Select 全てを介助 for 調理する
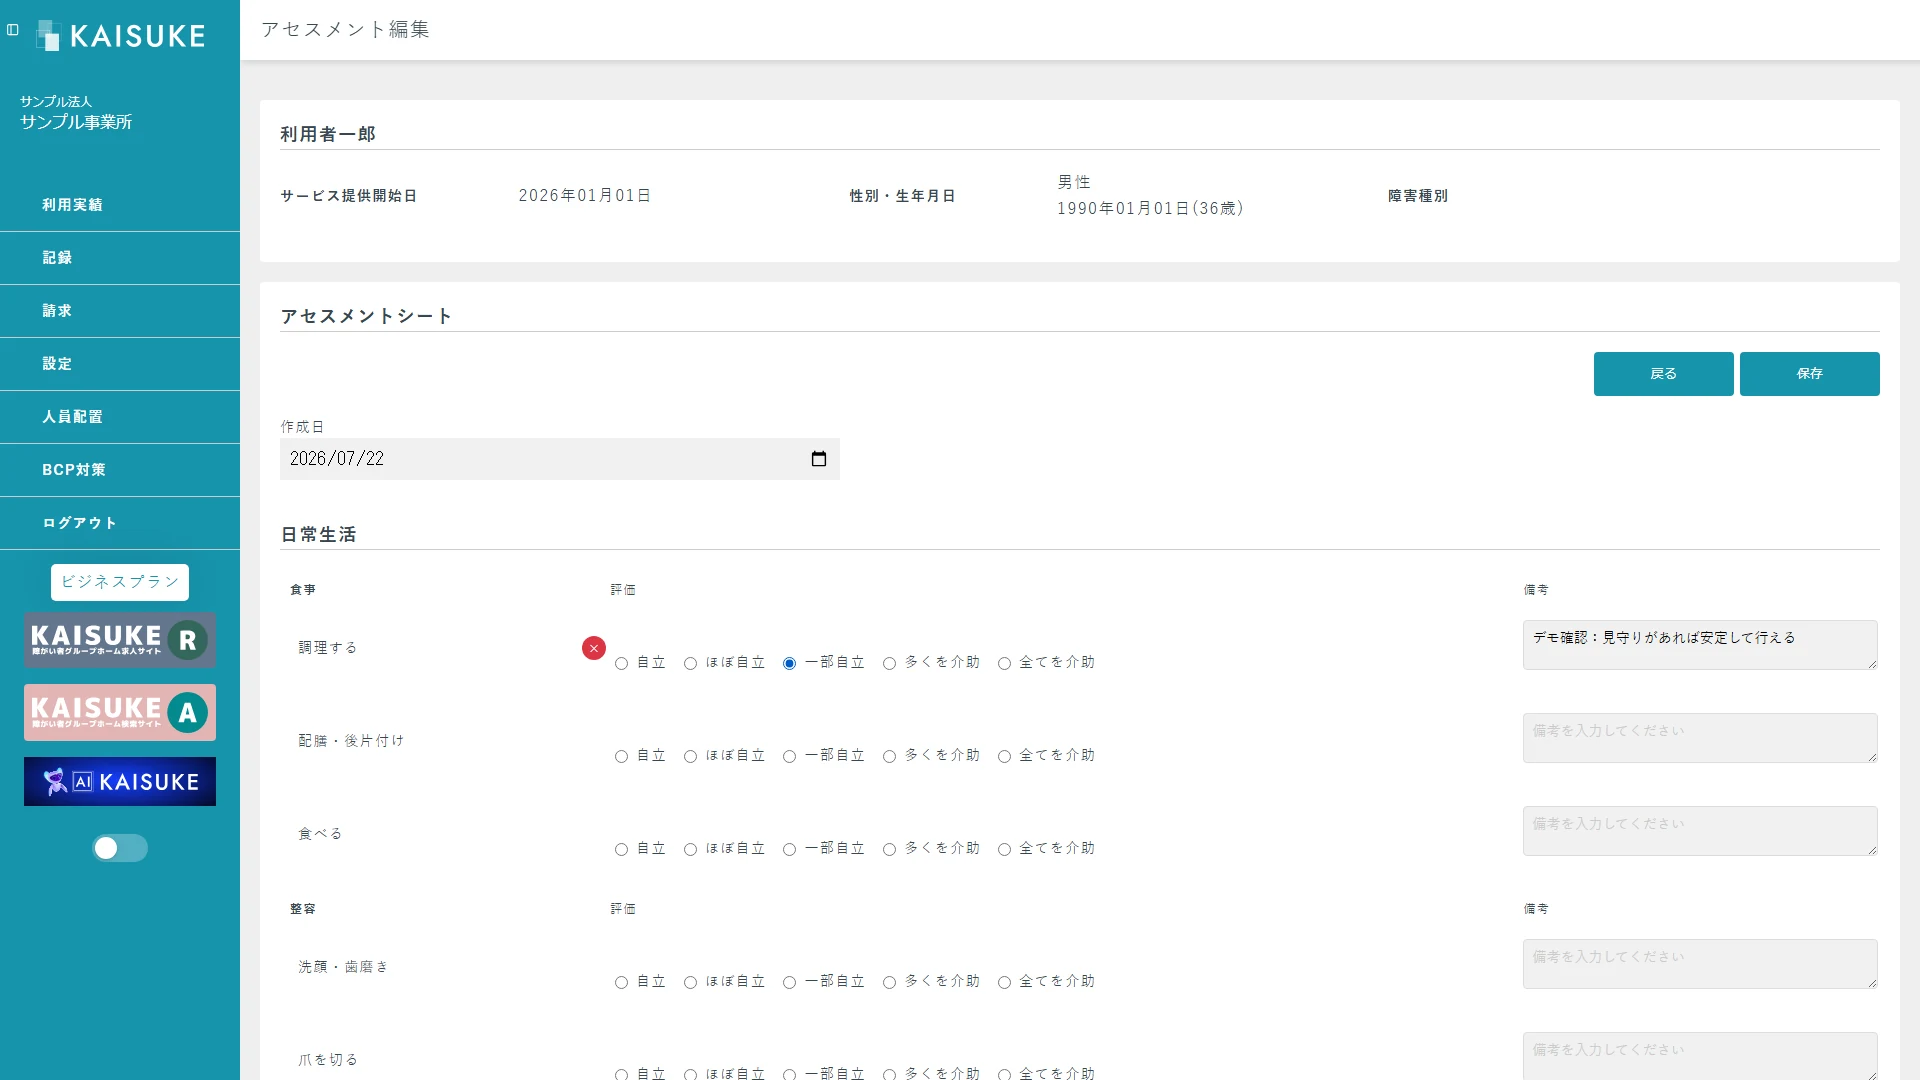Image resolution: width=1920 pixels, height=1080 pixels. tap(1004, 663)
